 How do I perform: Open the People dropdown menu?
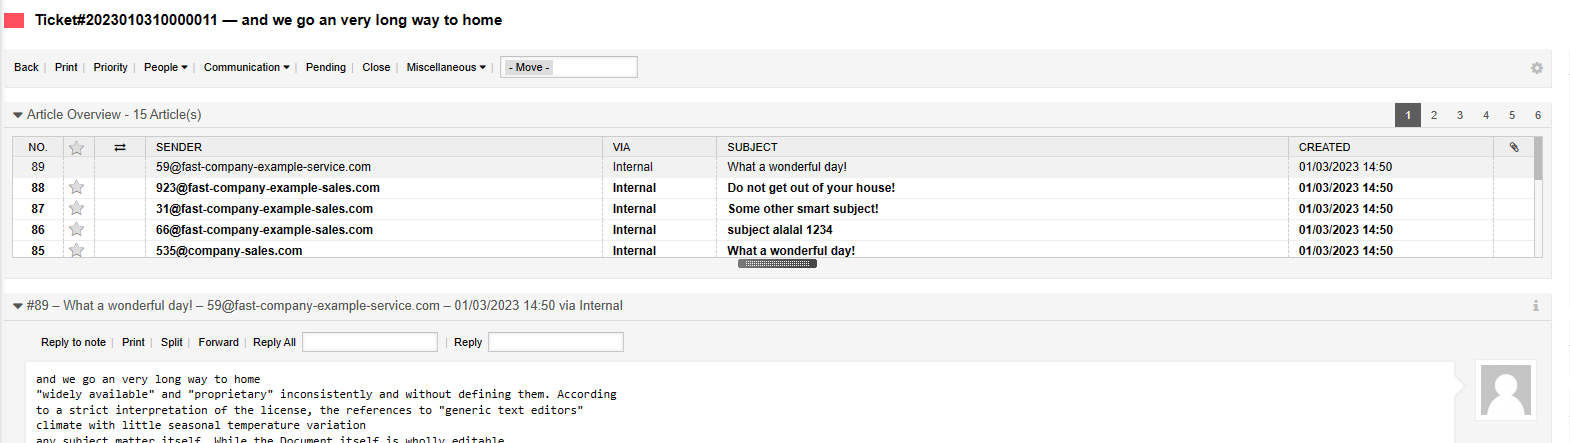165,68
